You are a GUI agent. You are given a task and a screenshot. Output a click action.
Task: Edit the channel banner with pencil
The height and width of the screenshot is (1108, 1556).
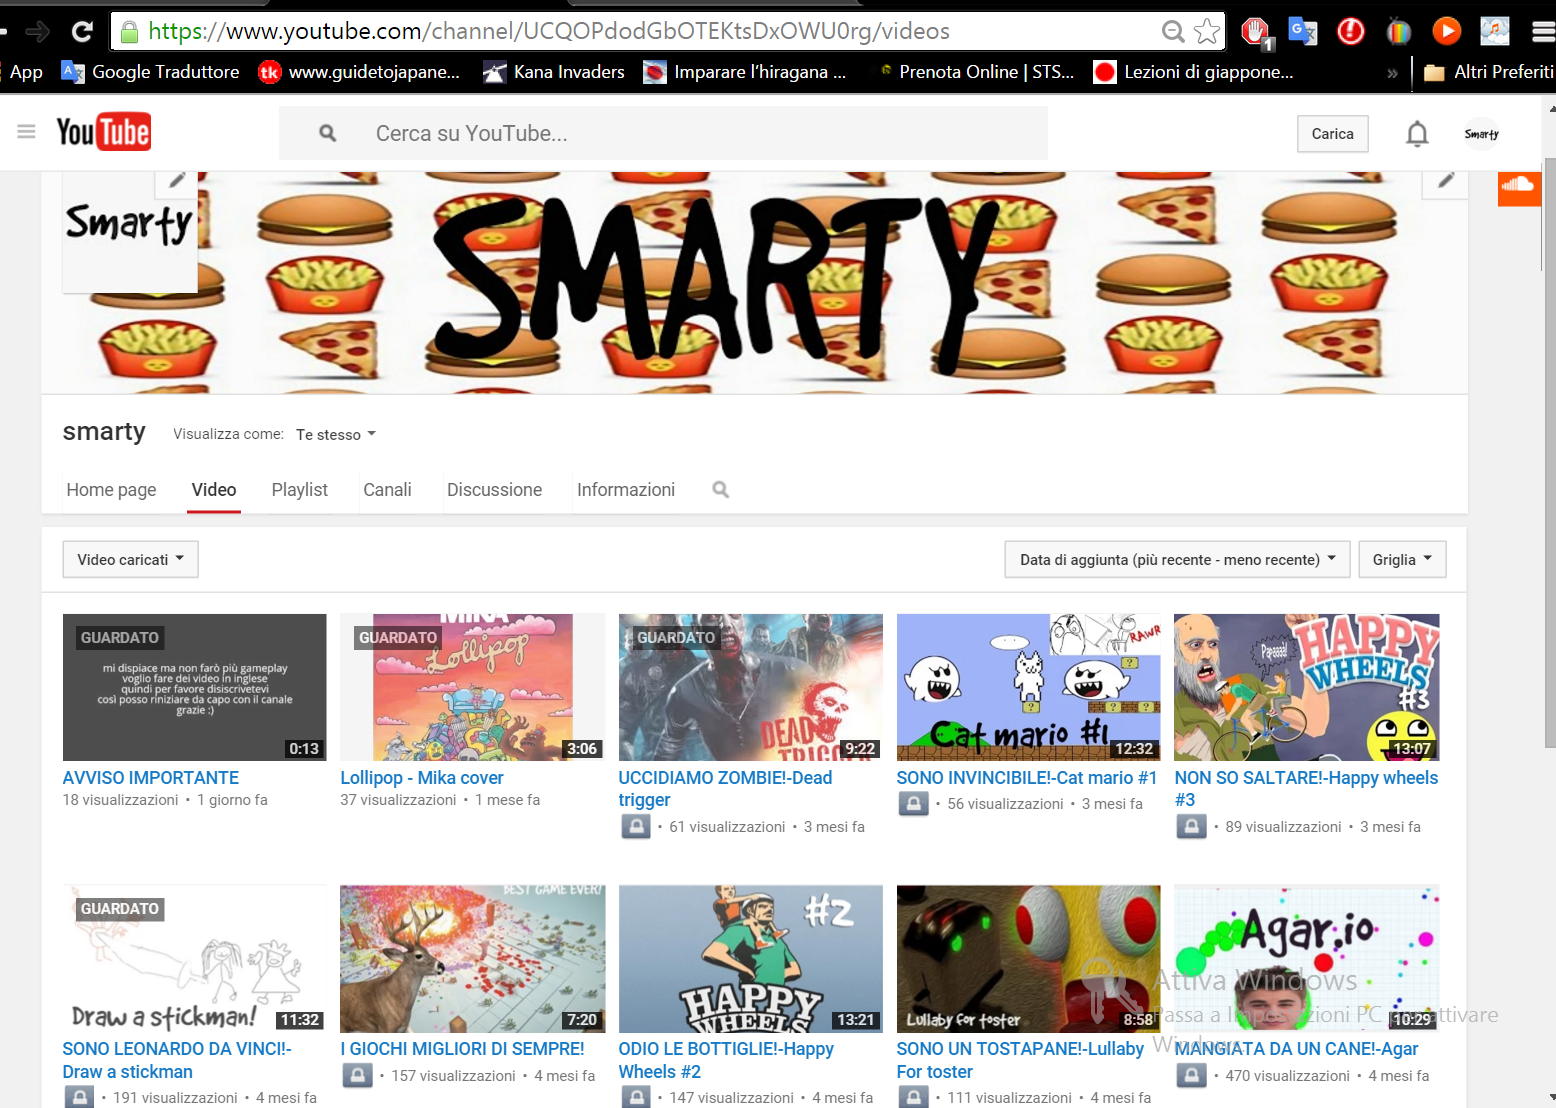1446,181
